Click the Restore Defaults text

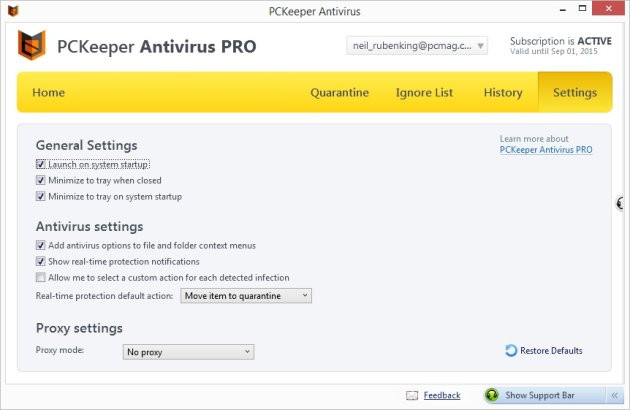click(x=551, y=351)
